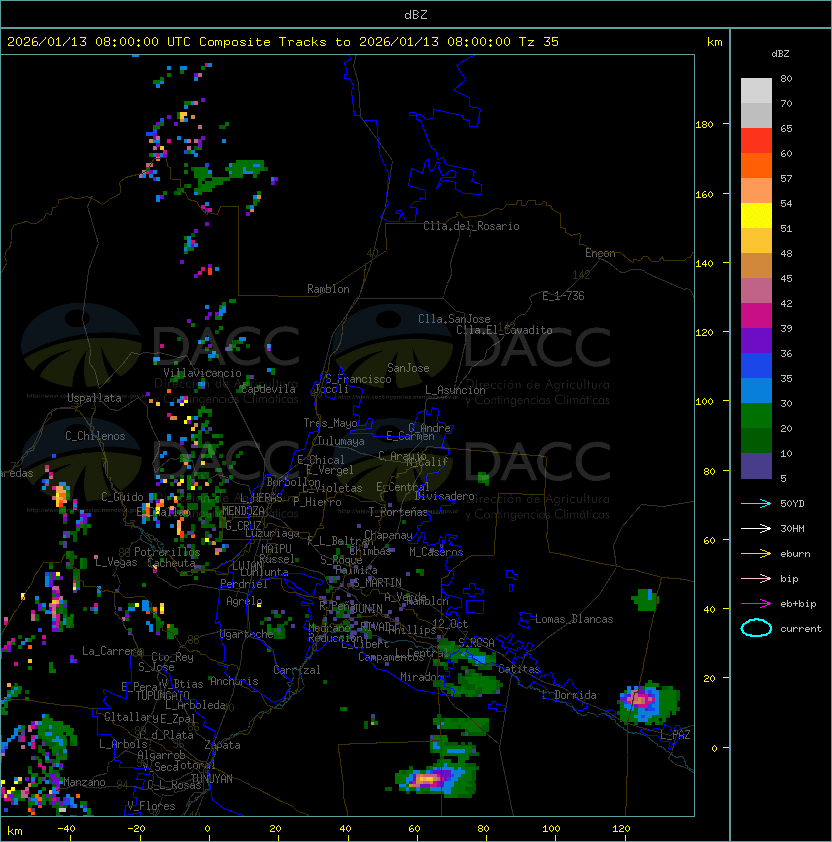This screenshot has width=832, height=842.
Task: Select the pink bip arrow legend icon
Action: pyautogui.click(x=756, y=578)
